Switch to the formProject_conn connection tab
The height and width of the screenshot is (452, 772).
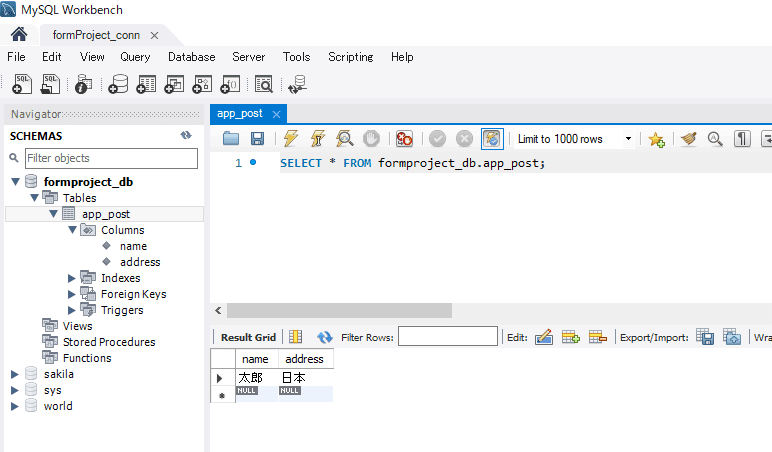(96, 35)
